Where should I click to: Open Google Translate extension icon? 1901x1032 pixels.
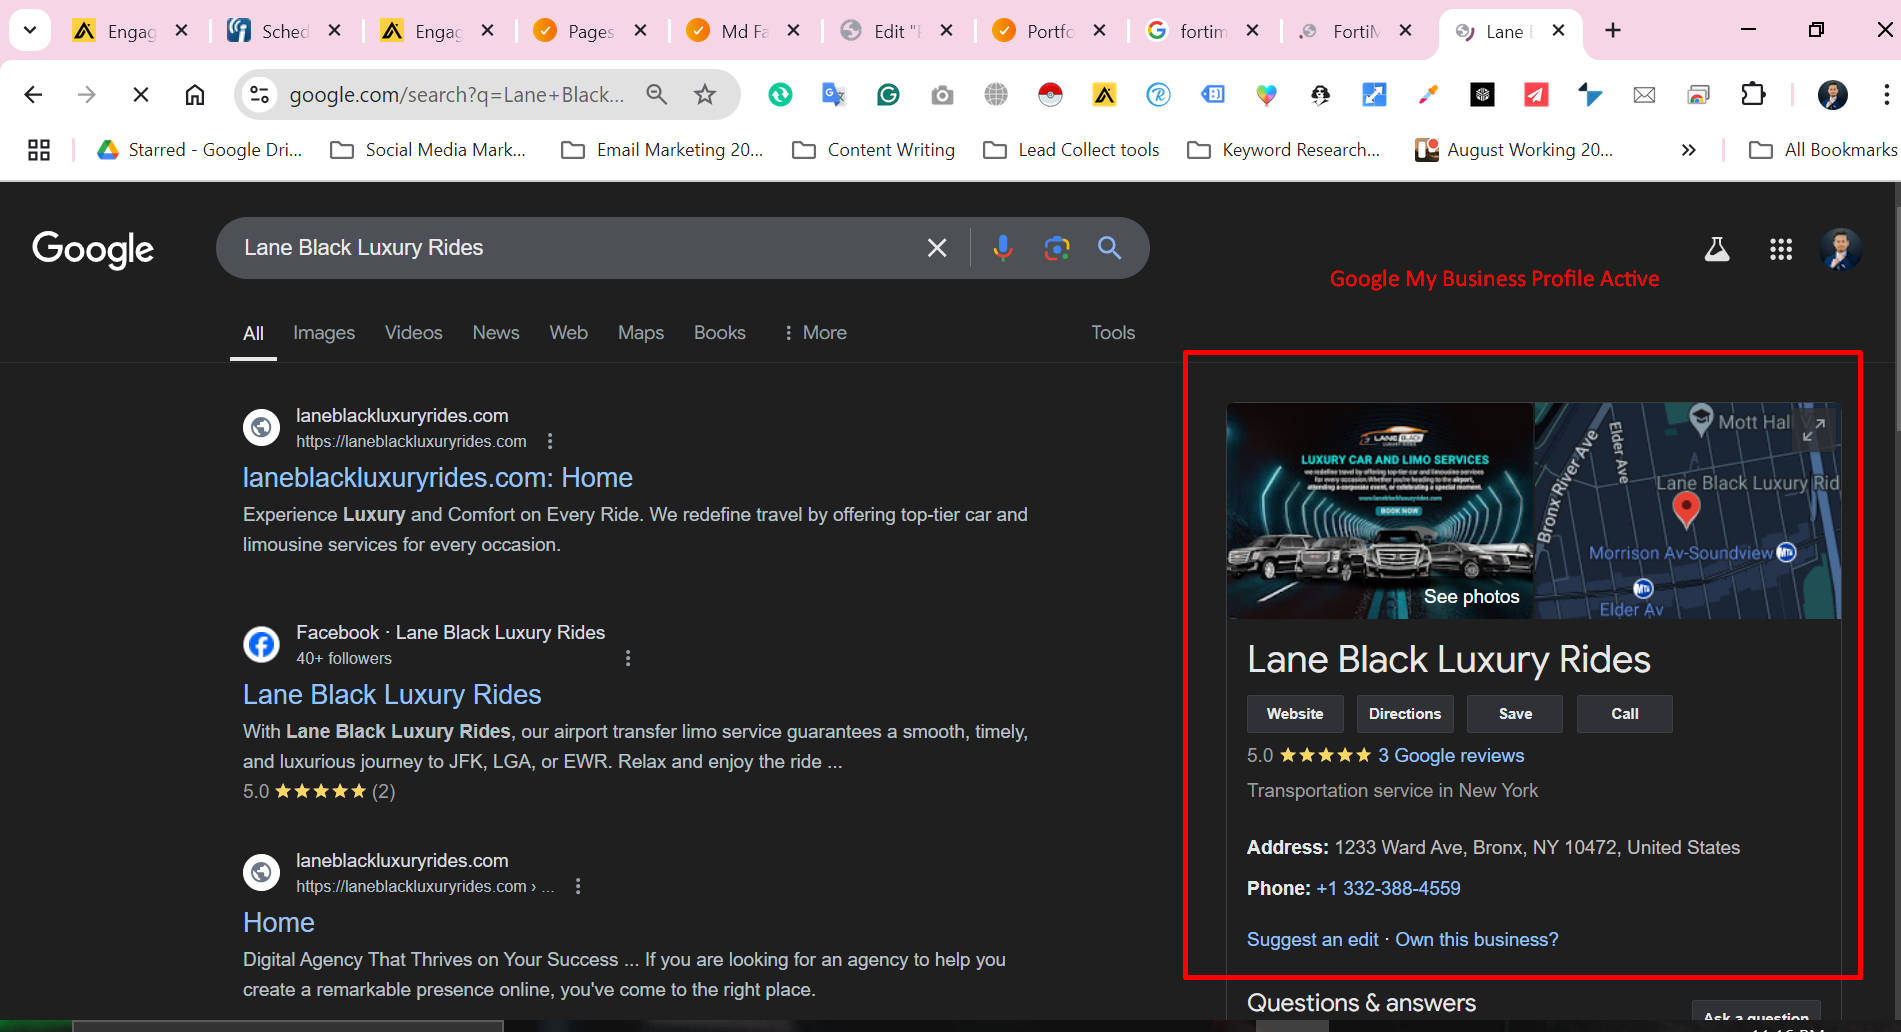[x=833, y=95]
